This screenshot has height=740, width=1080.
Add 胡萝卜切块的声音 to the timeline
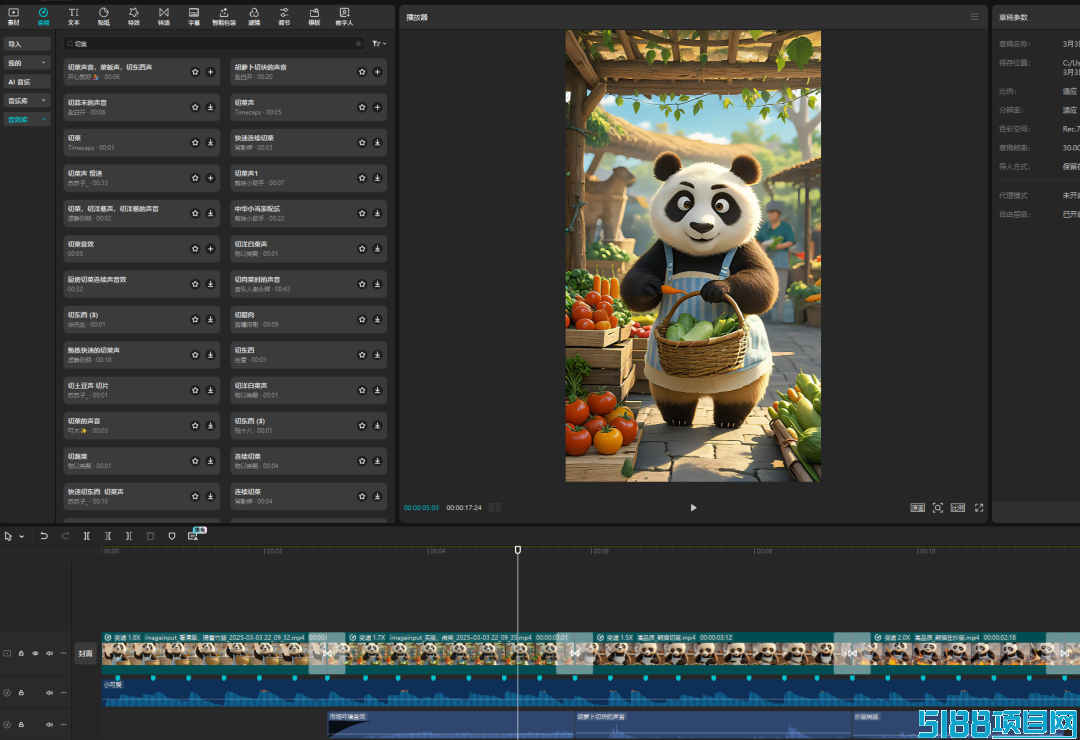377,72
